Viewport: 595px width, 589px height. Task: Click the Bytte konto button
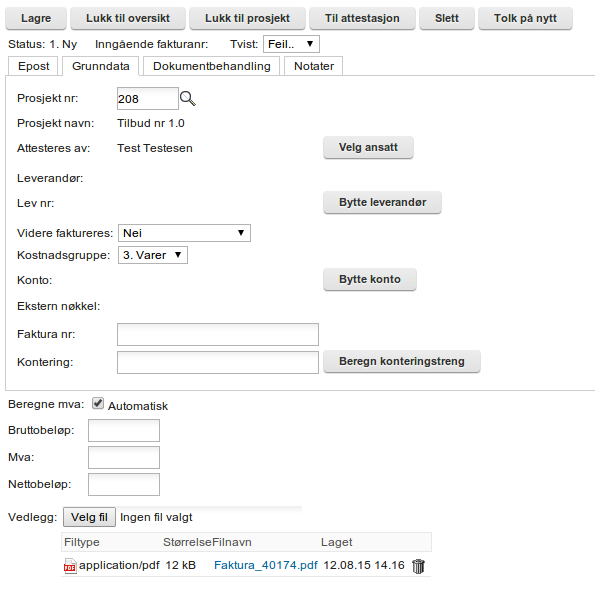pyautogui.click(x=370, y=279)
